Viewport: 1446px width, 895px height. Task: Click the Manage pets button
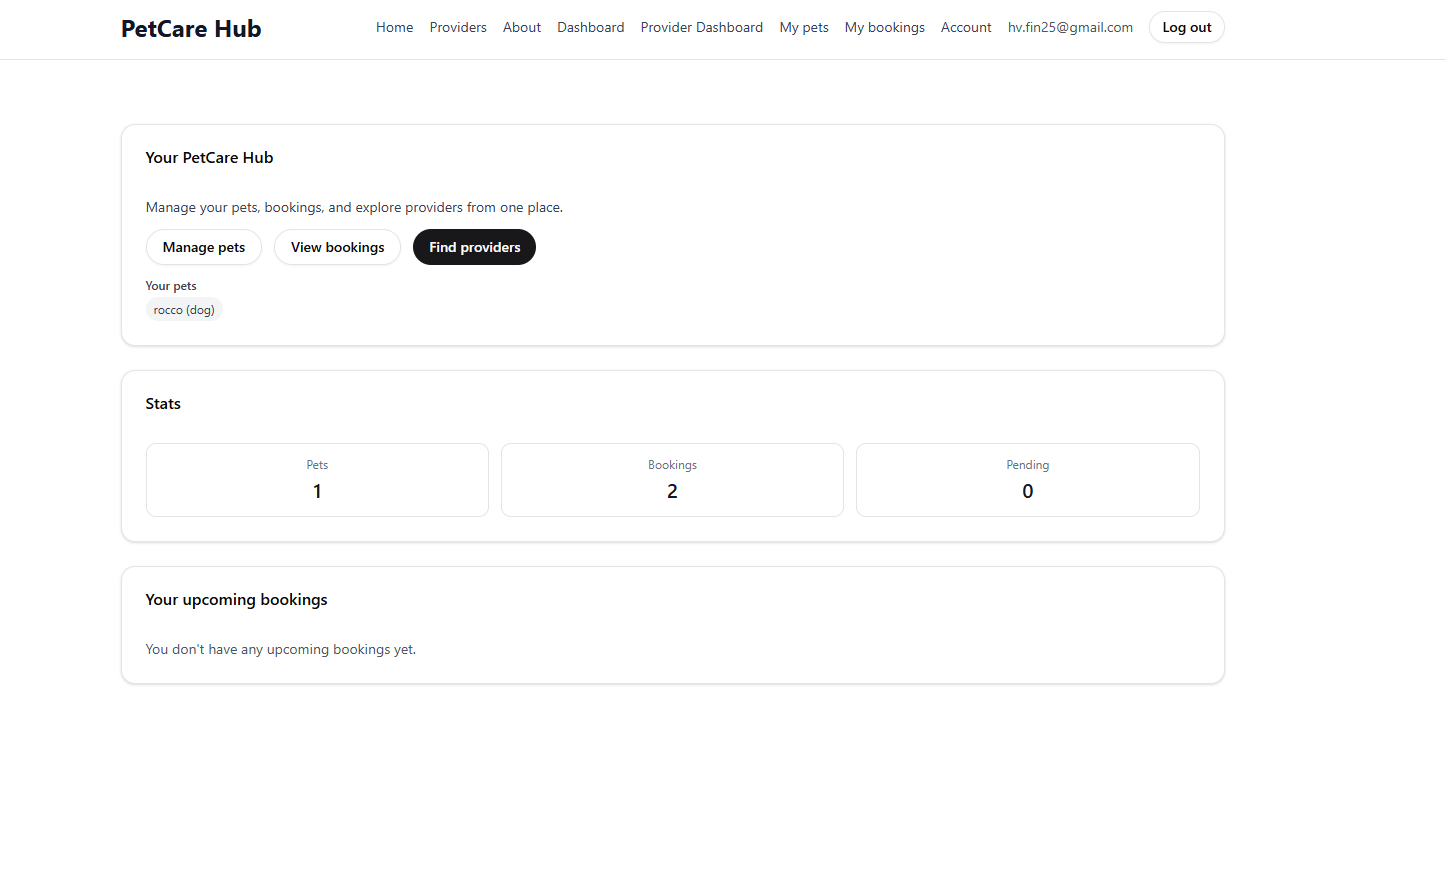203,247
